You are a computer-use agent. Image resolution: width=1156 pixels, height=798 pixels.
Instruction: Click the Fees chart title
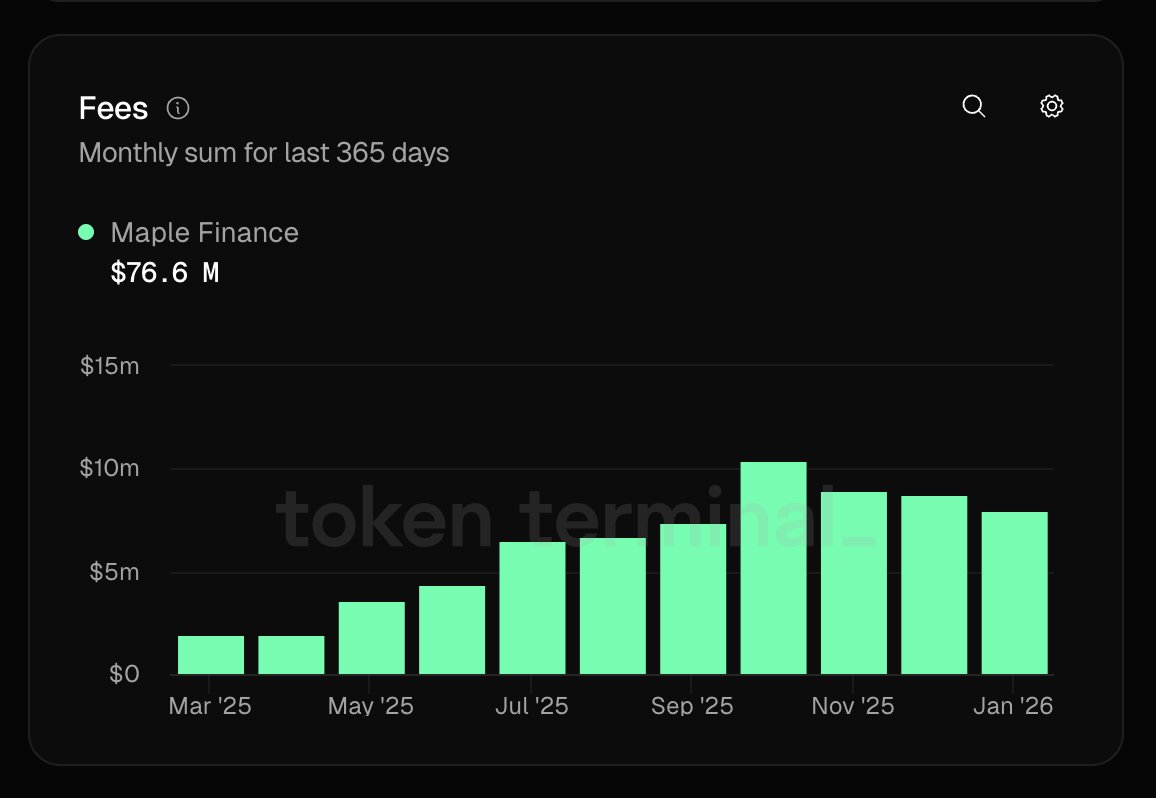pos(113,108)
